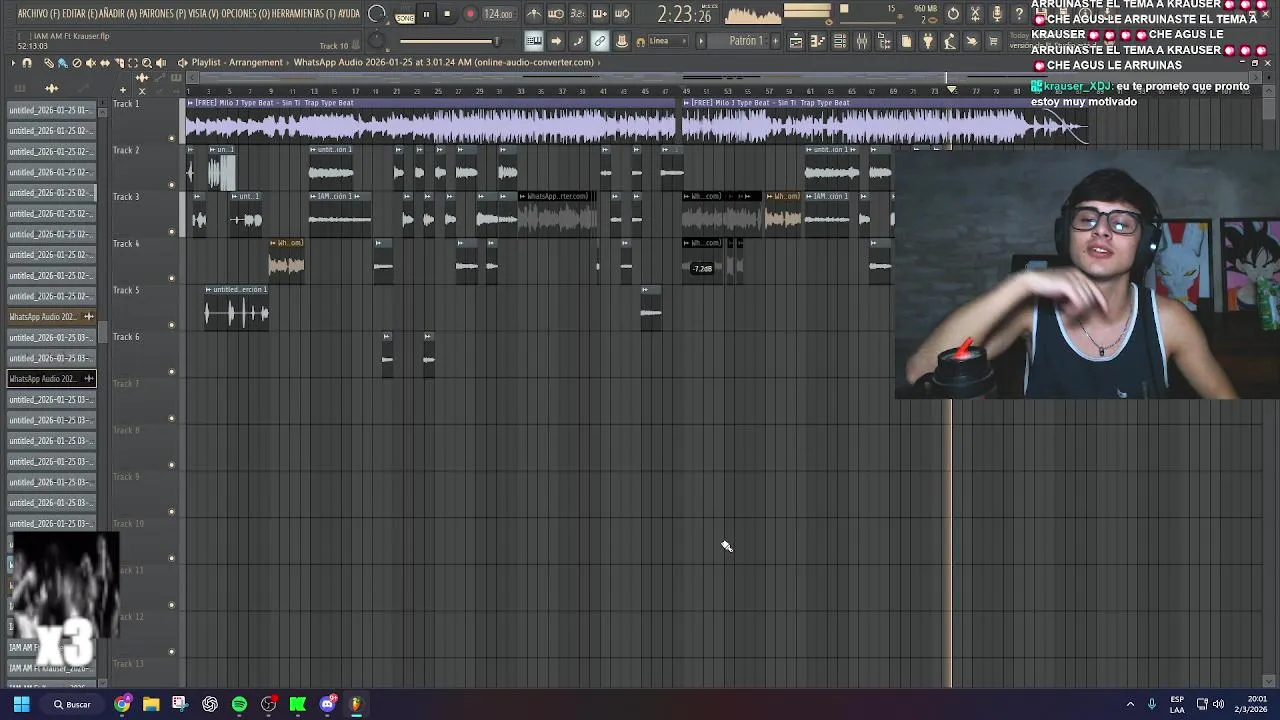Click the red record button
The height and width of the screenshot is (720, 1280).
[470, 14]
